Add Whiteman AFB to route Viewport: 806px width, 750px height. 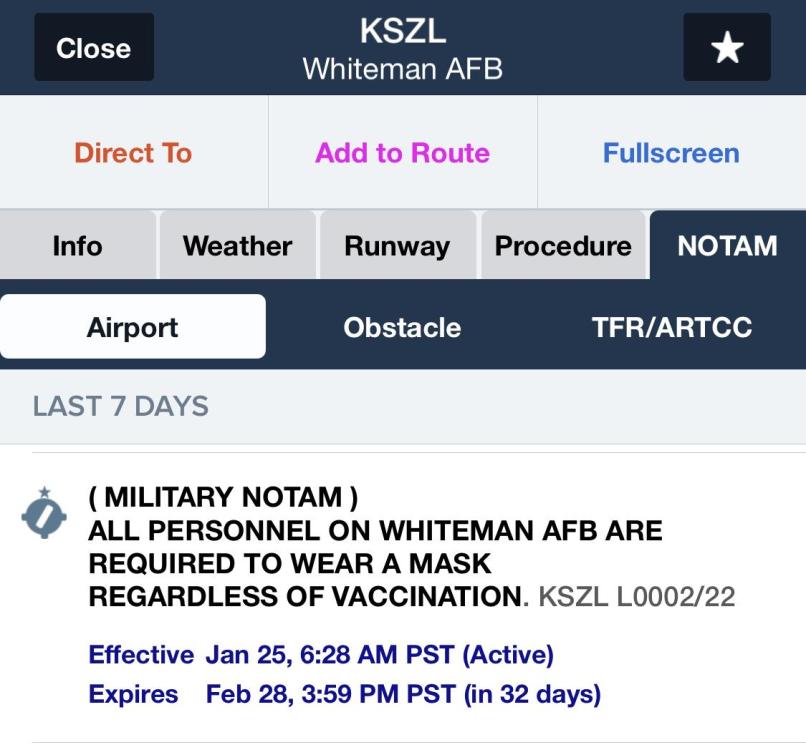402,153
